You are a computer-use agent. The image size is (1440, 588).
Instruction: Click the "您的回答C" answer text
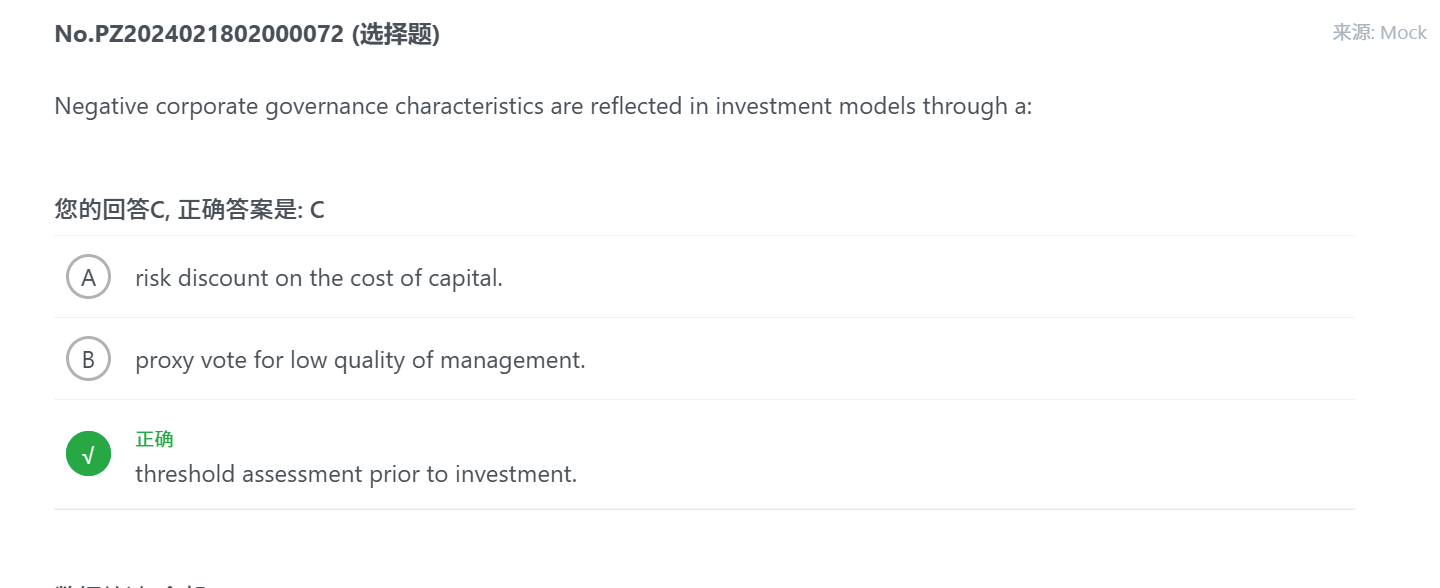tap(110, 210)
